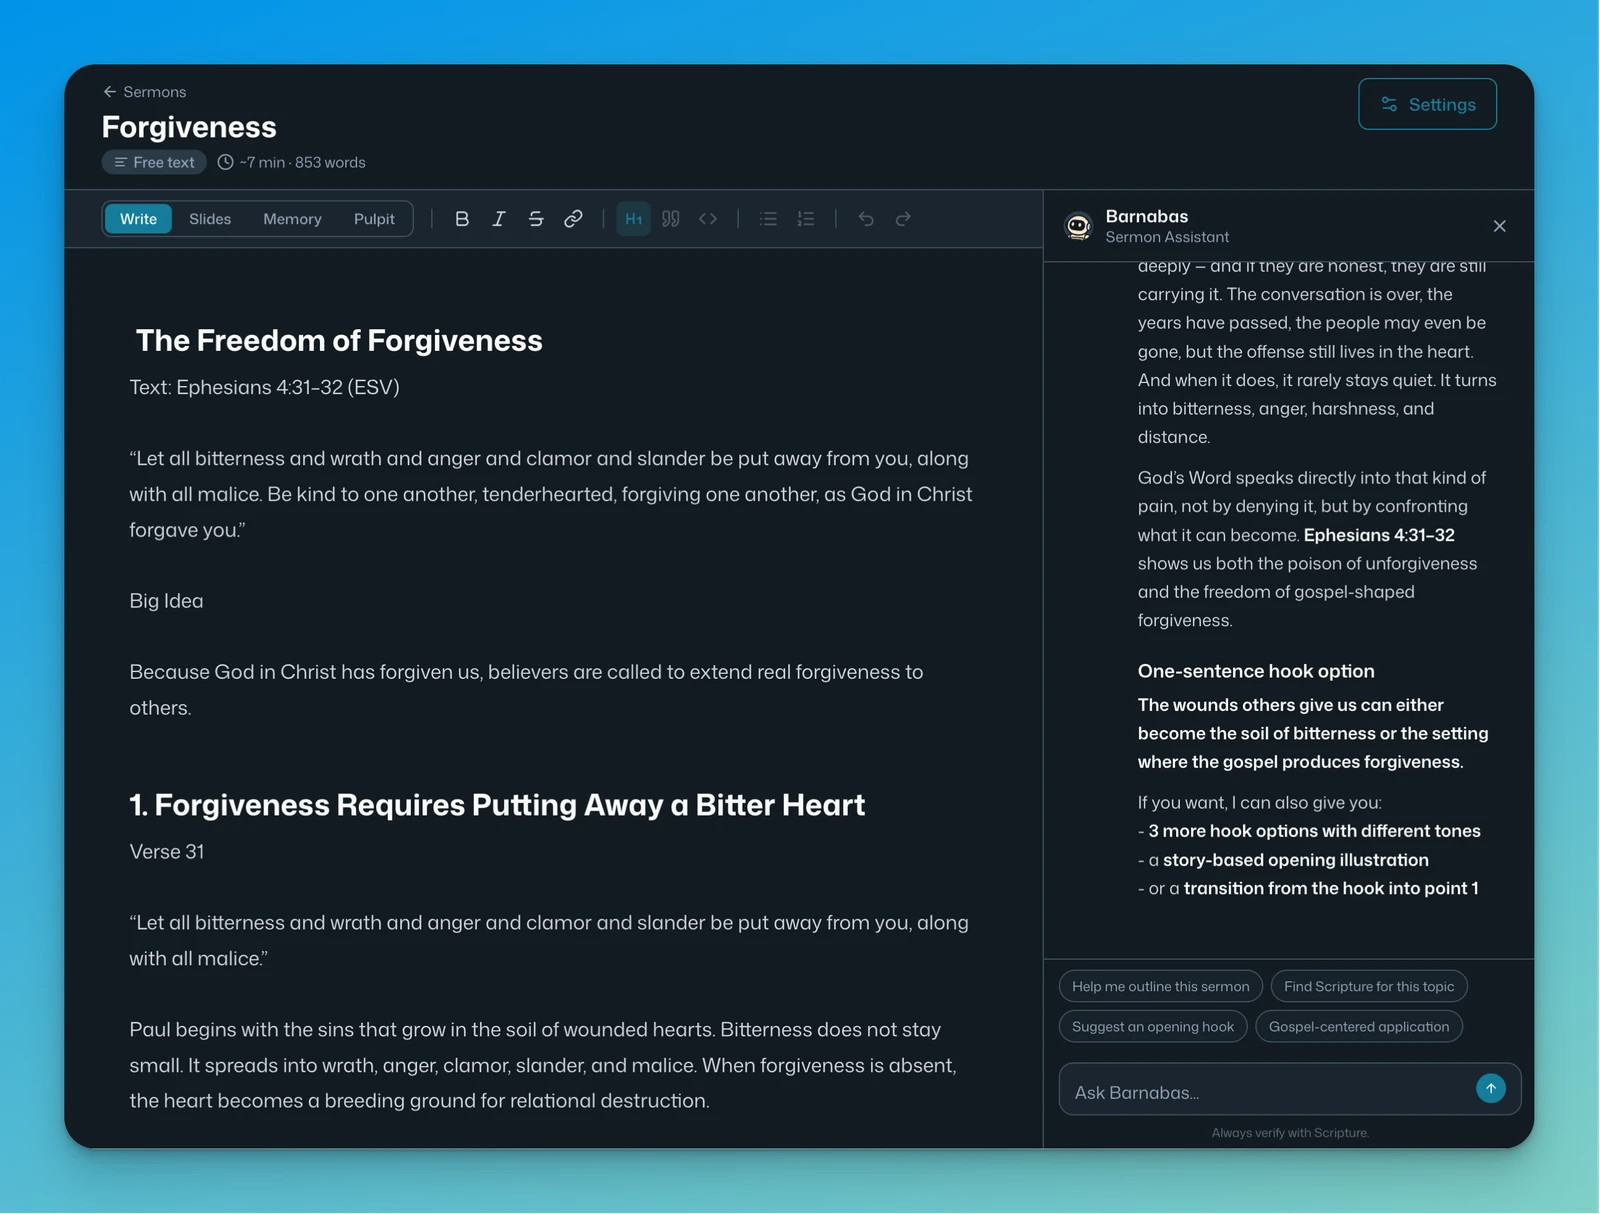Open the Memory tab
The height and width of the screenshot is (1214, 1600).
292,219
